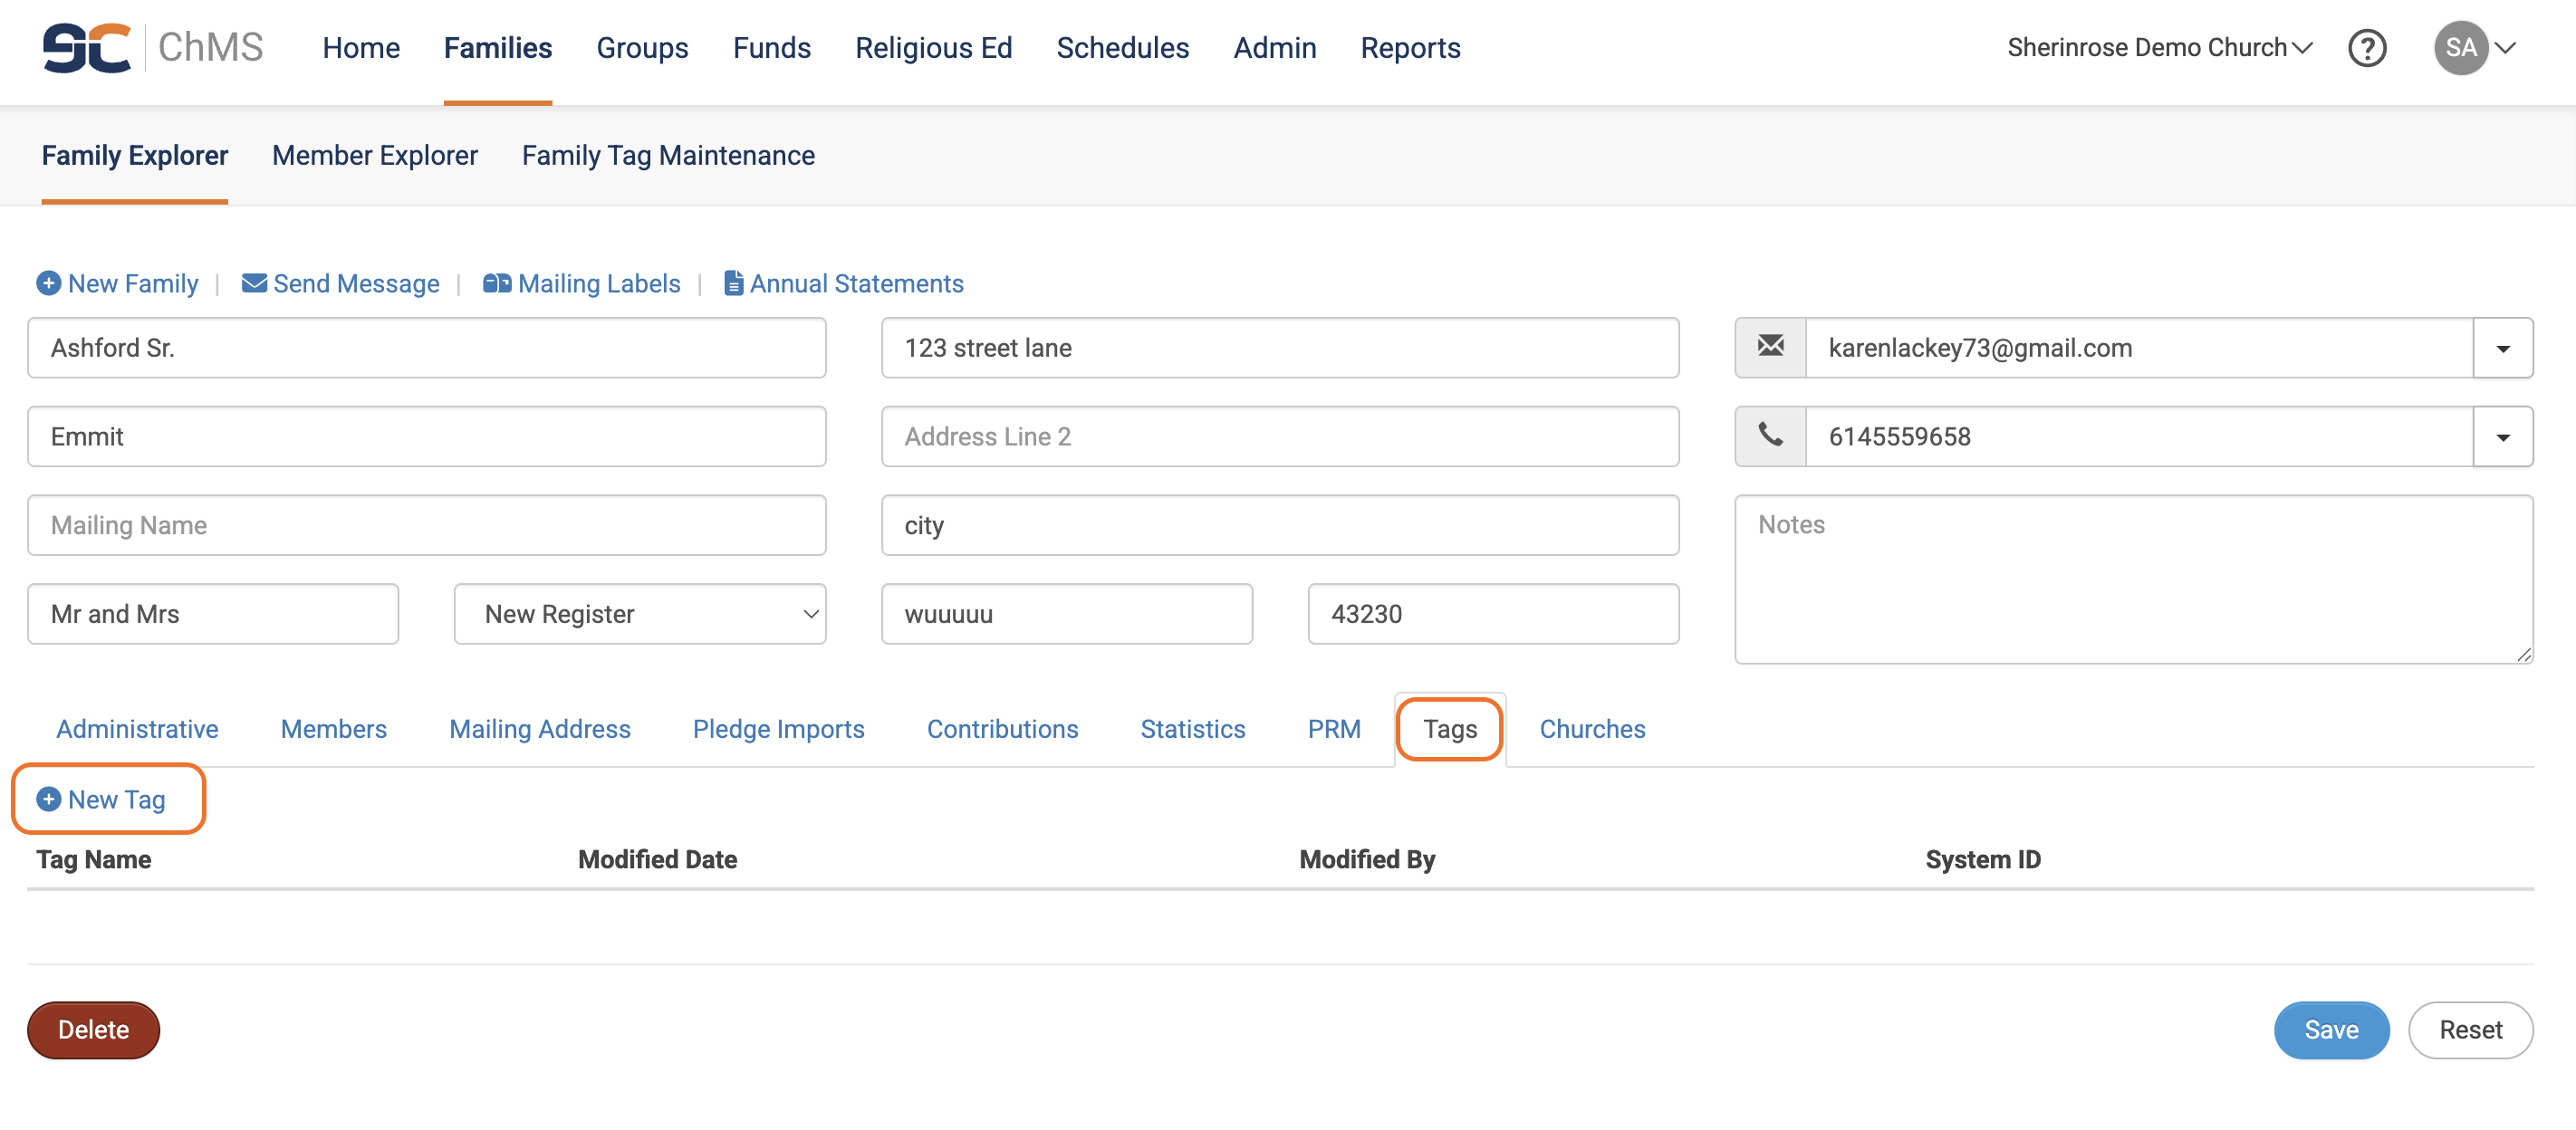Click the SA user avatar
This screenshot has width=2576, height=1130.
pyautogui.click(x=2459, y=47)
